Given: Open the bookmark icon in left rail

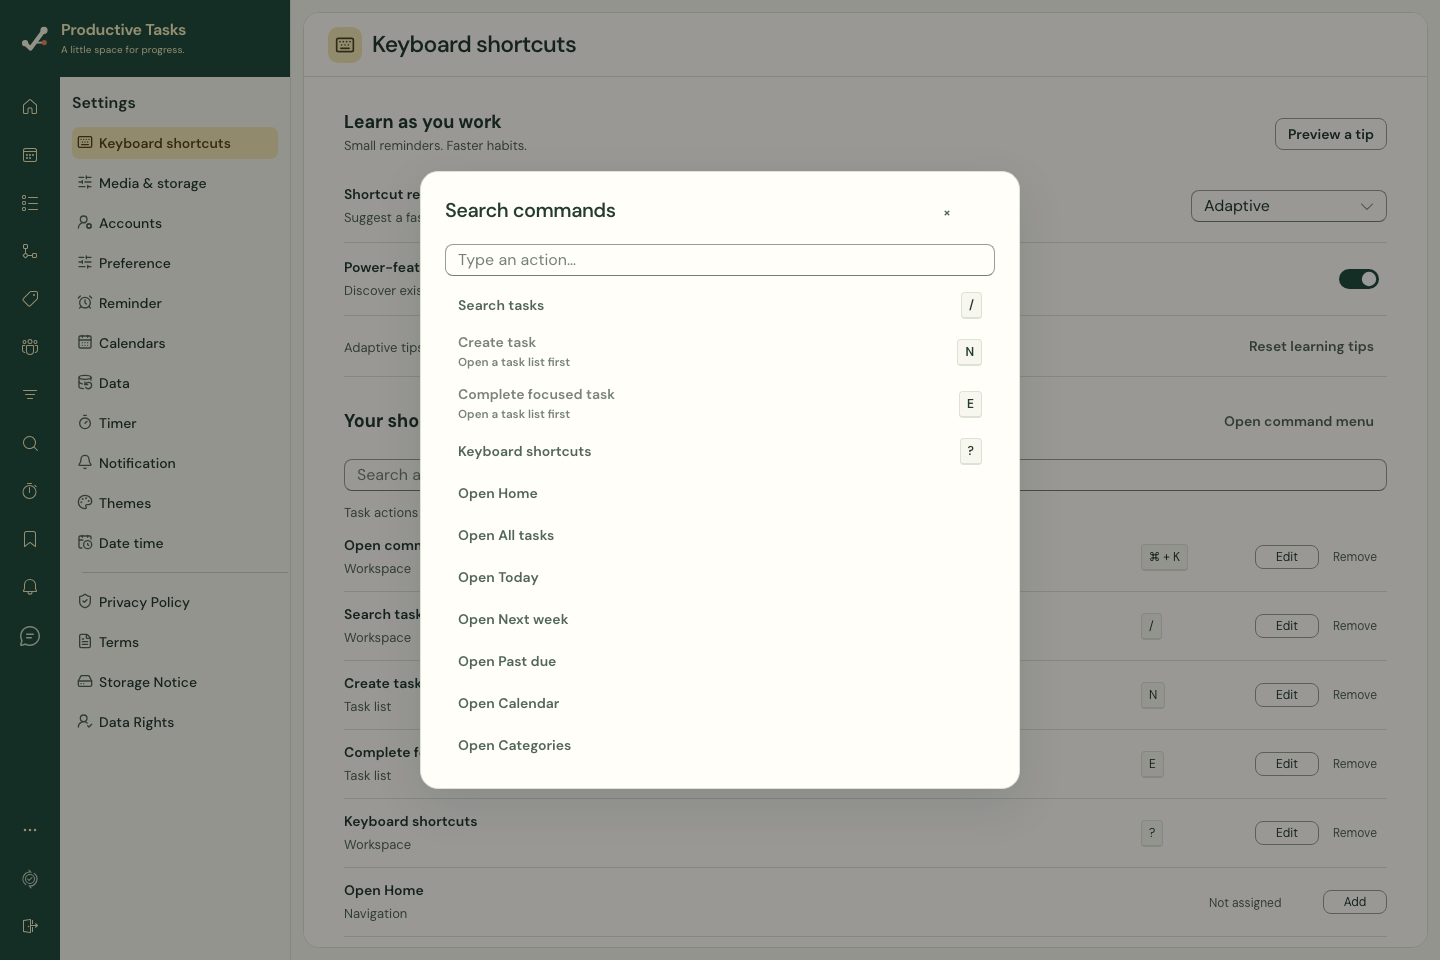Looking at the screenshot, I should click(30, 539).
